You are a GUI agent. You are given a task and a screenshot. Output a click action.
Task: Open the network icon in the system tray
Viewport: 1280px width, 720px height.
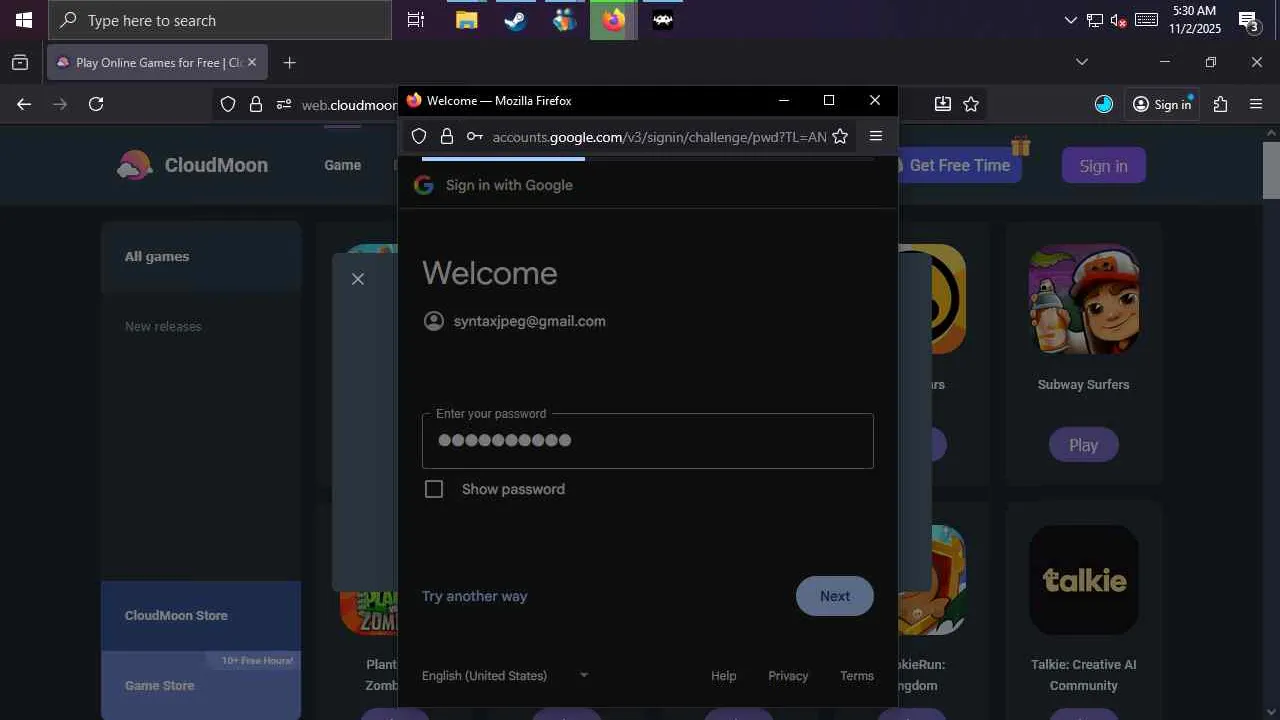pos(1095,20)
